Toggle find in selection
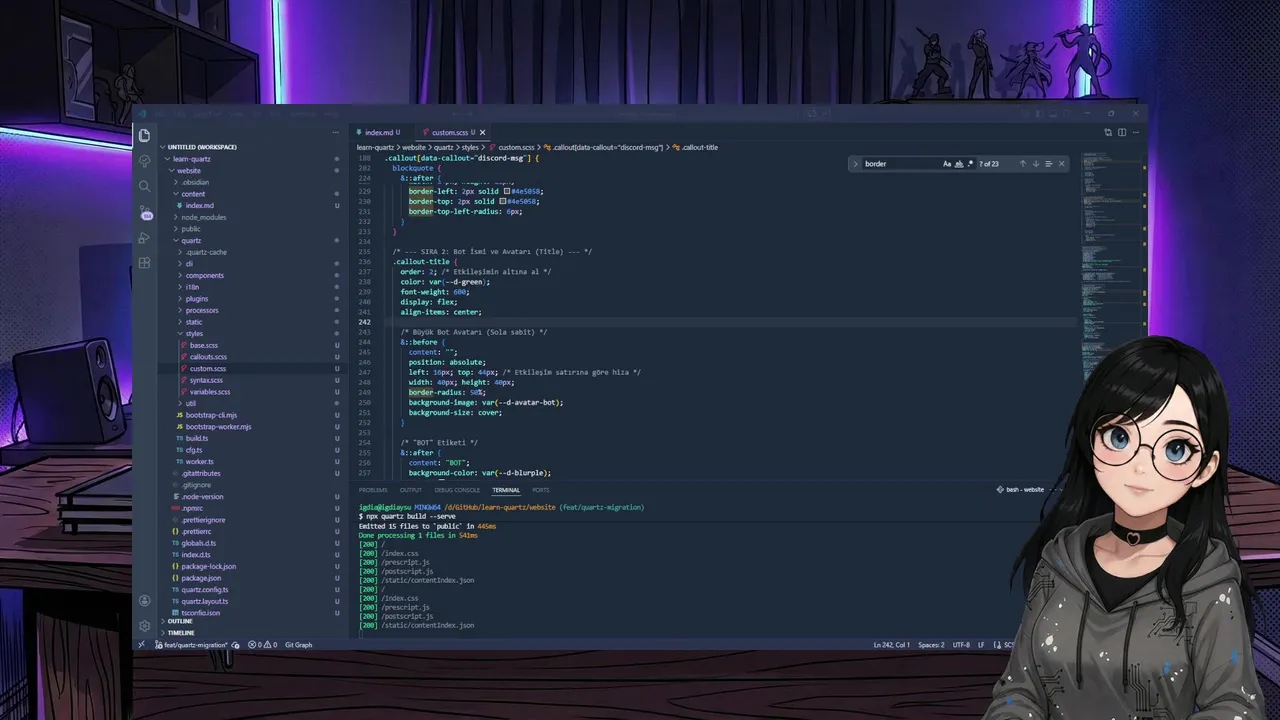Screen dimensions: 1280x720 [1048, 164]
